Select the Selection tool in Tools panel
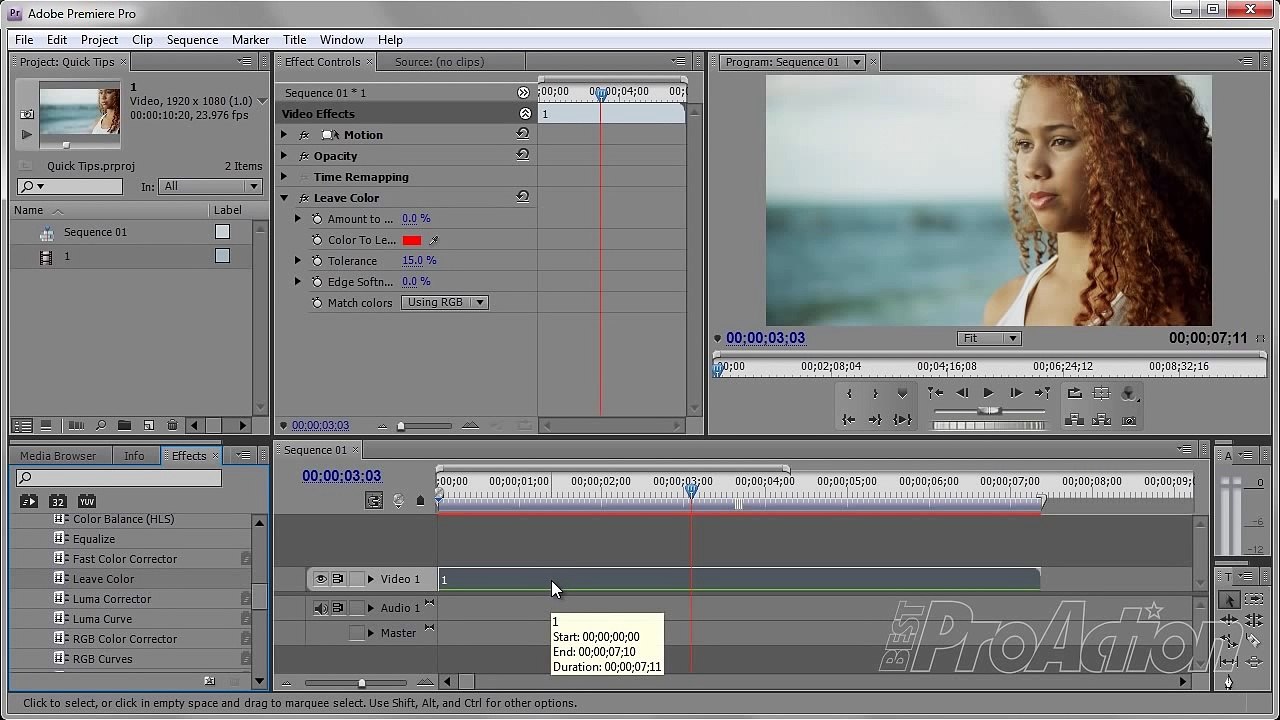Screen dimensions: 1280x720 [x=1229, y=600]
